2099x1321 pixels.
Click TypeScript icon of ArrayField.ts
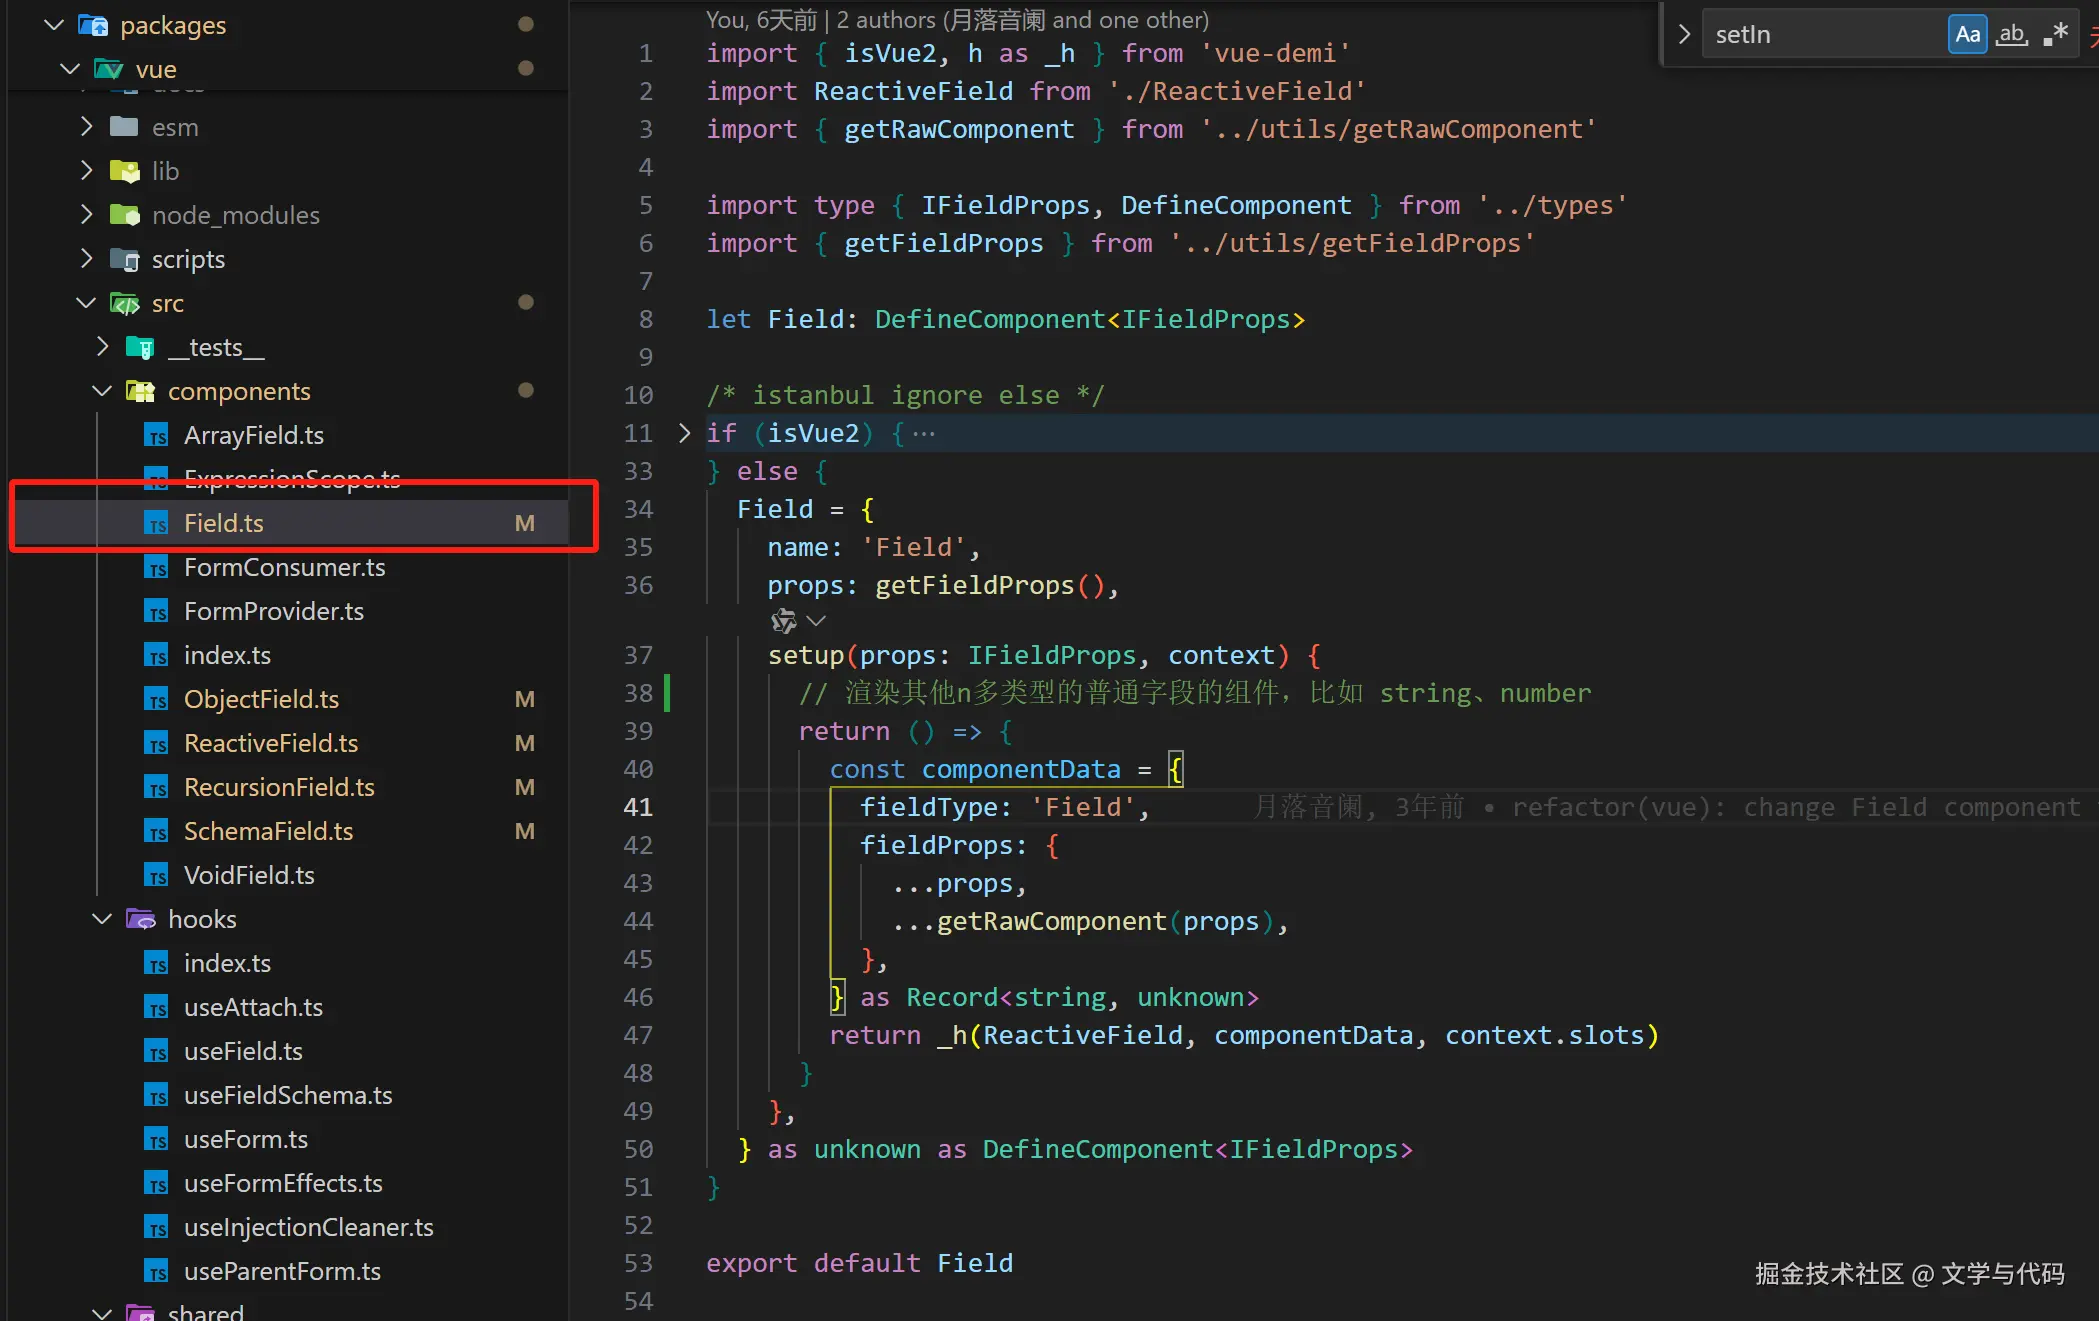(x=156, y=435)
